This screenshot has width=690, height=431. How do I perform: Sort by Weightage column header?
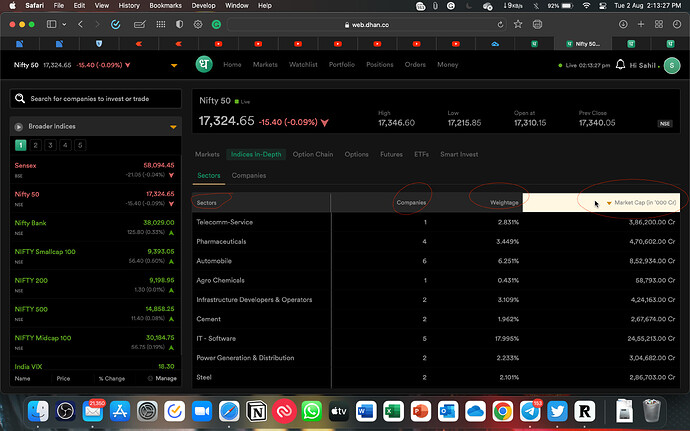point(504,203)
